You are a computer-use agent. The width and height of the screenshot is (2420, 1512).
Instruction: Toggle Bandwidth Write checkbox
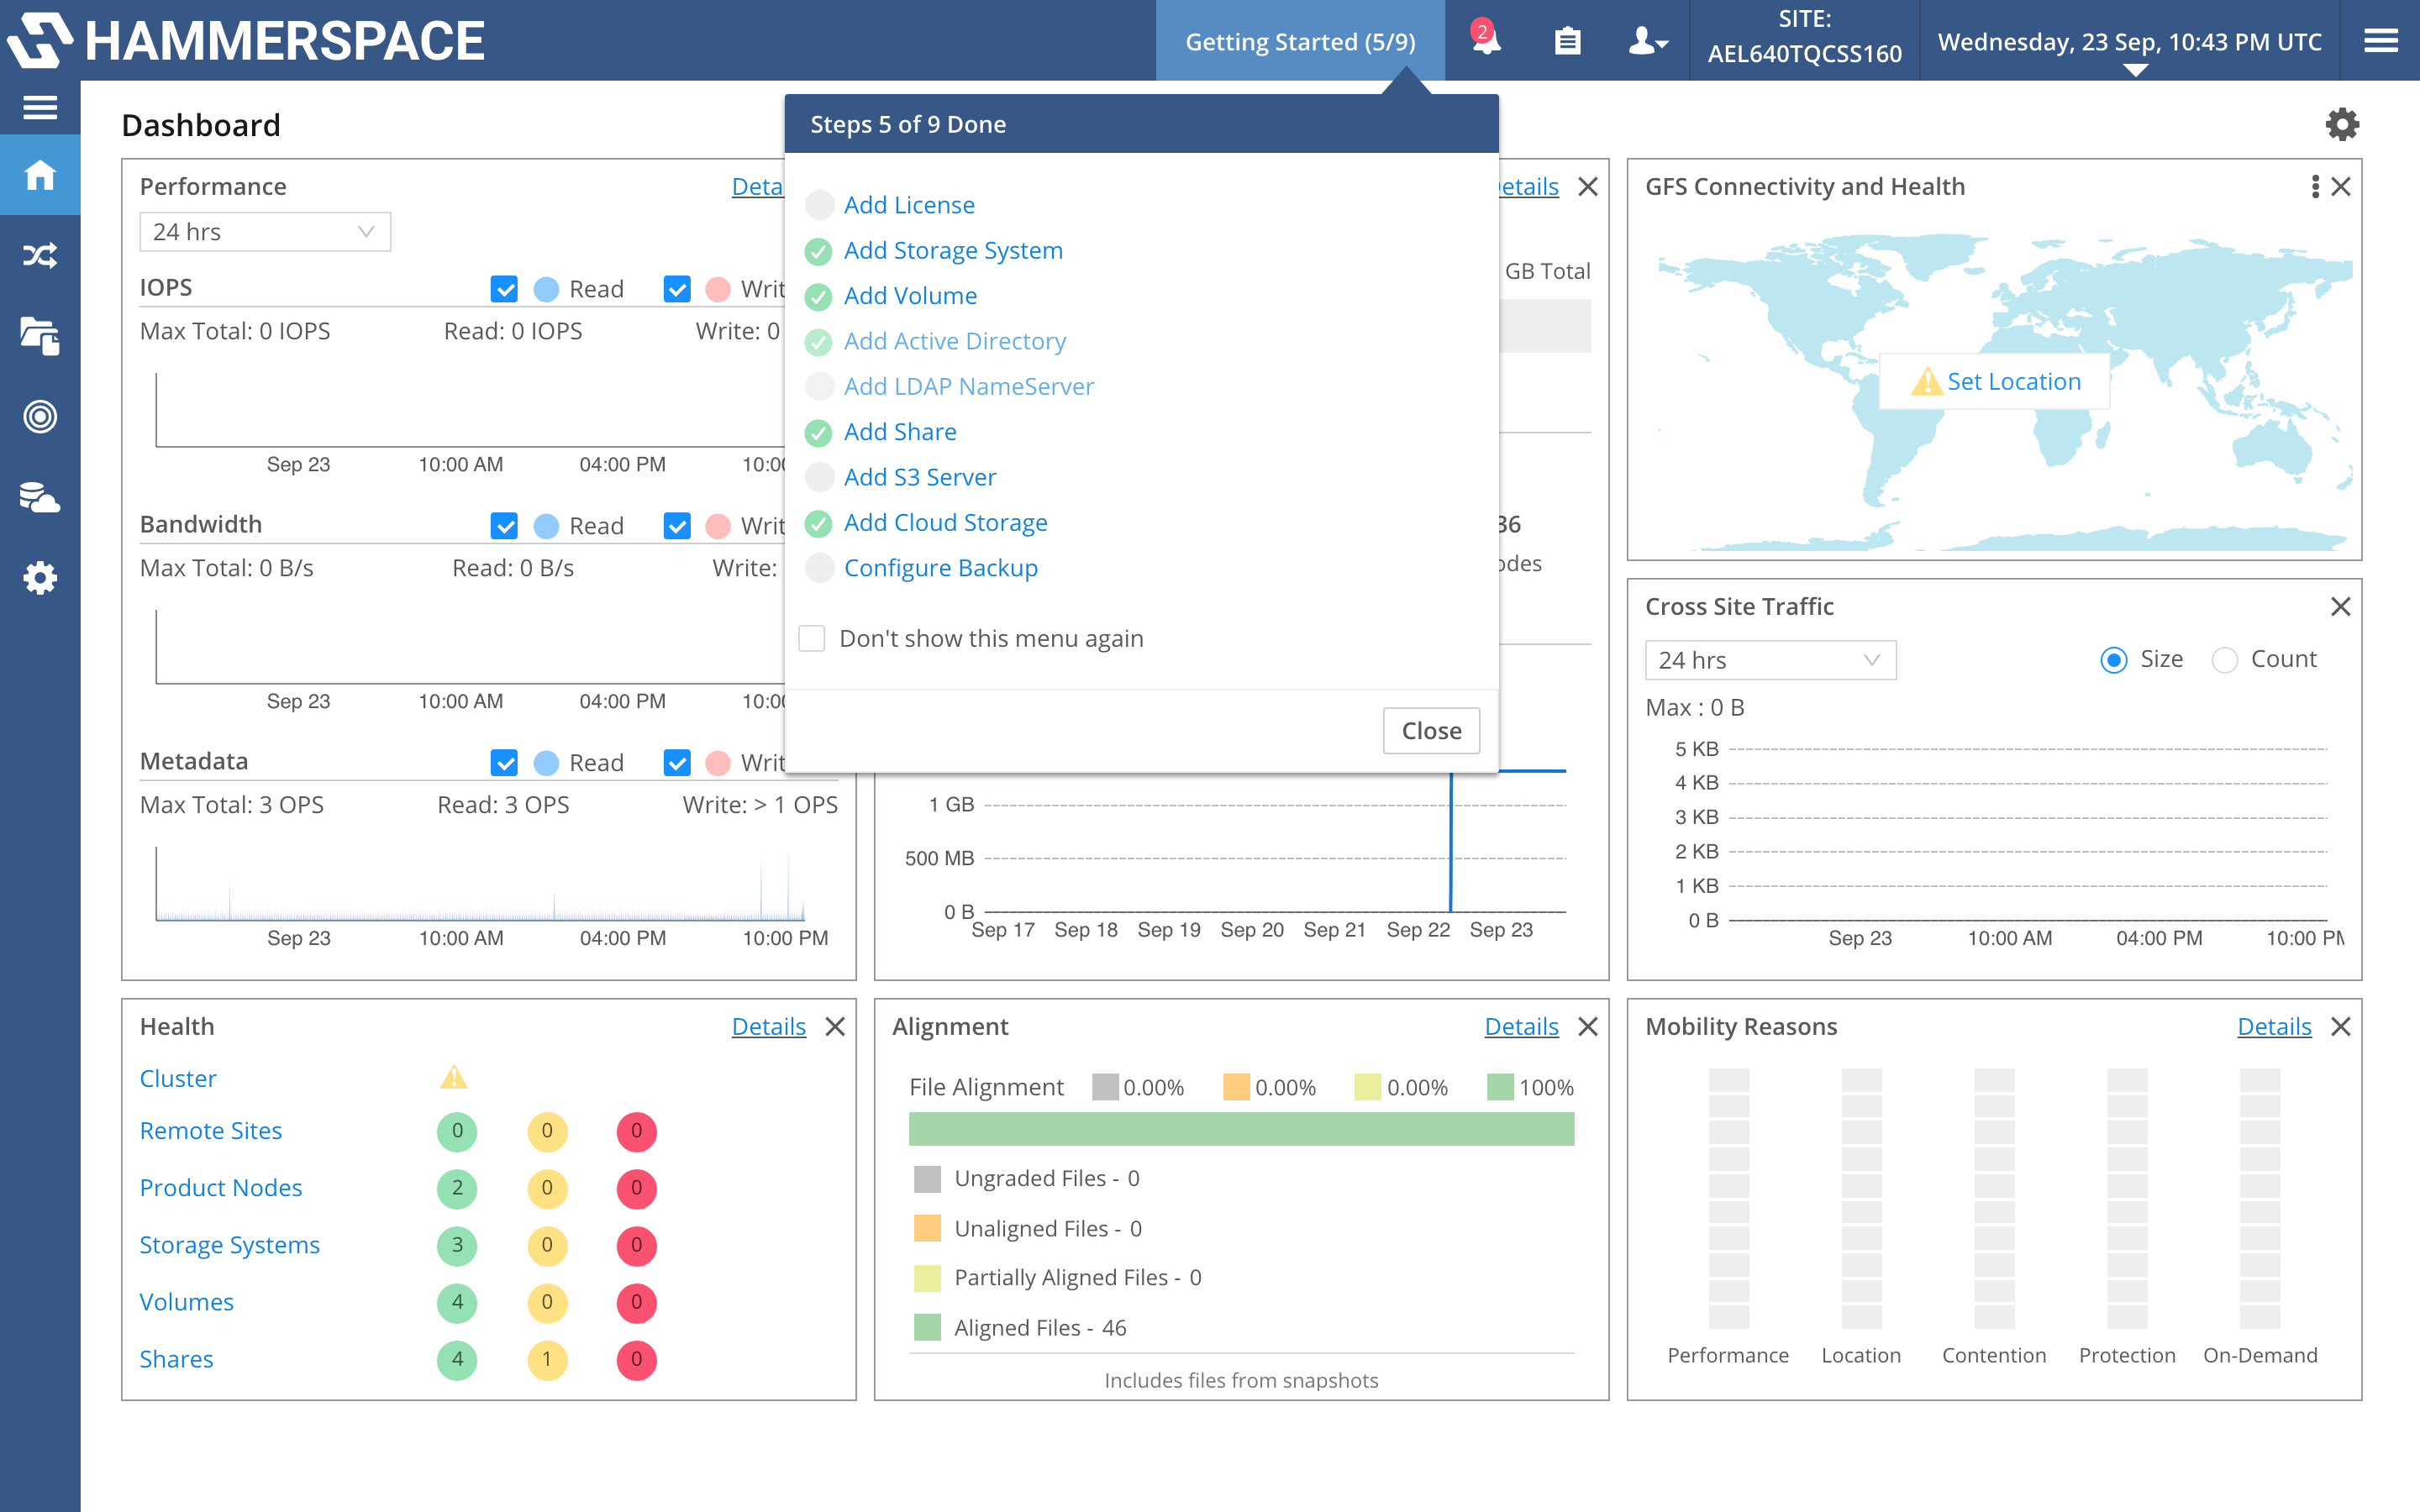pos(677,526)
